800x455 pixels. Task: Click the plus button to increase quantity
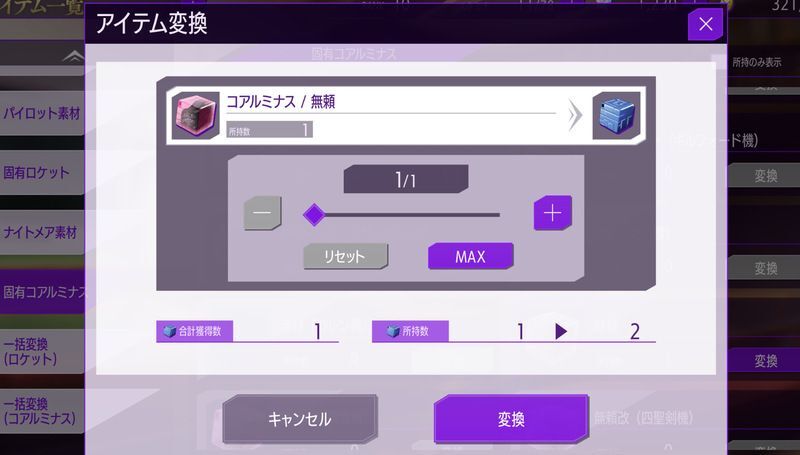553,213
